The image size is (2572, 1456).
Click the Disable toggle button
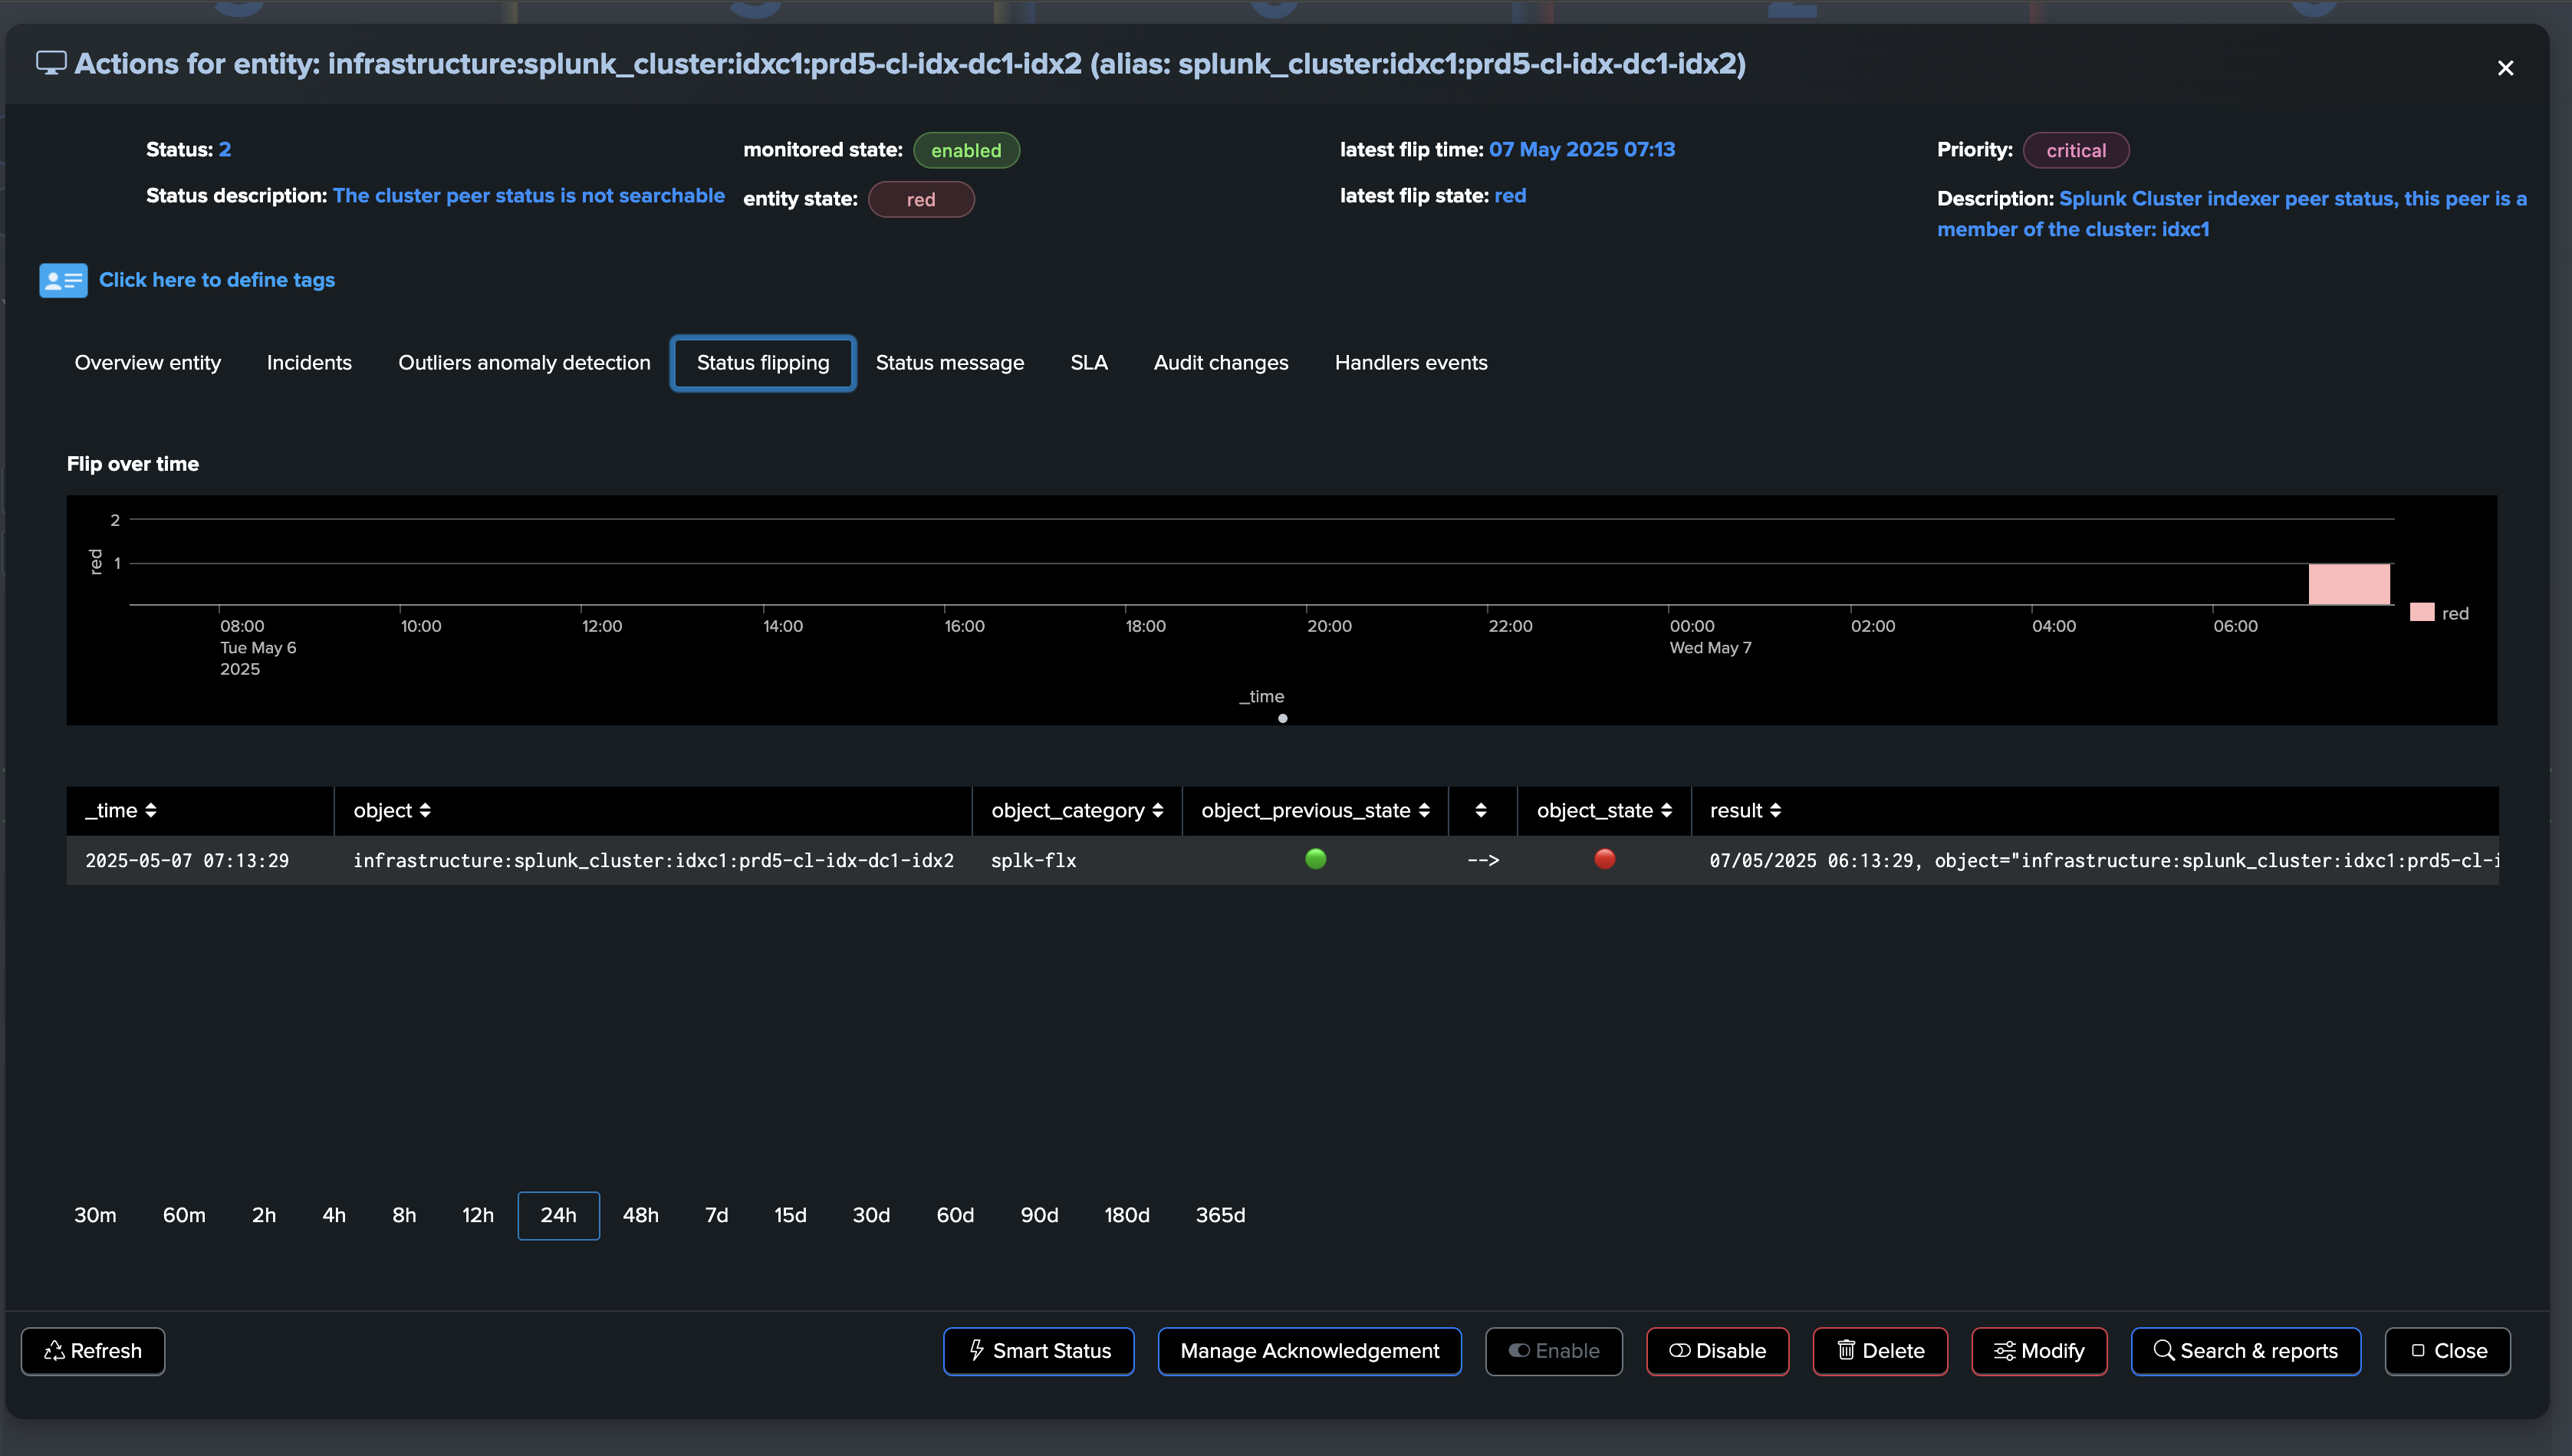1717,1351
